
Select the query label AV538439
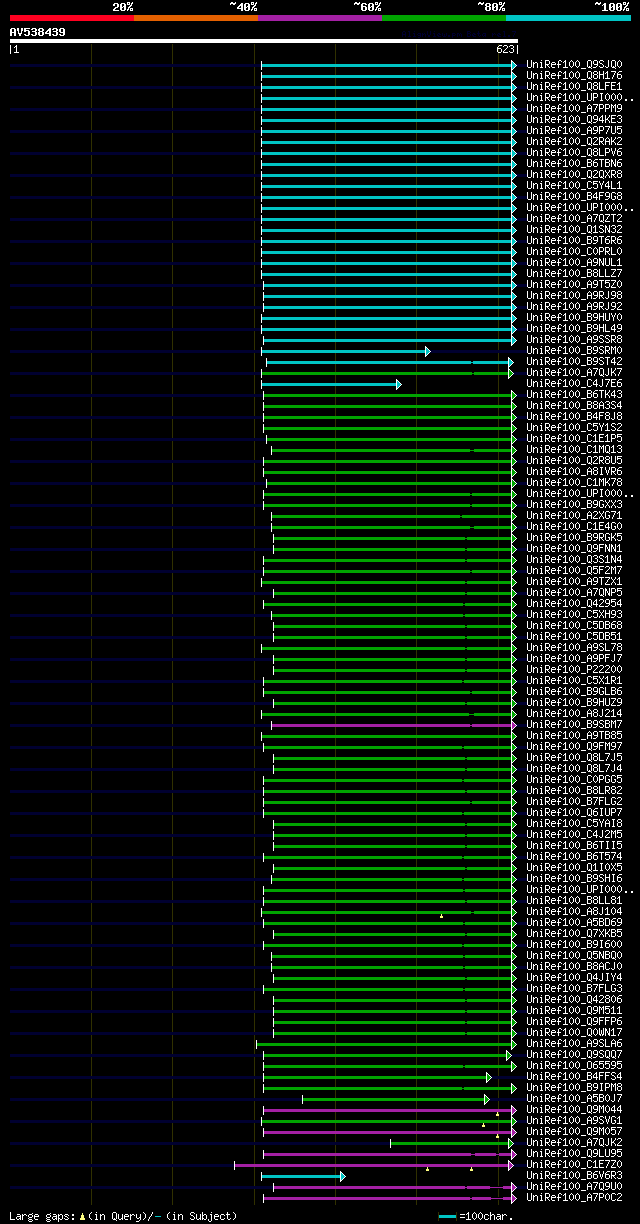[x=38, y=32]
